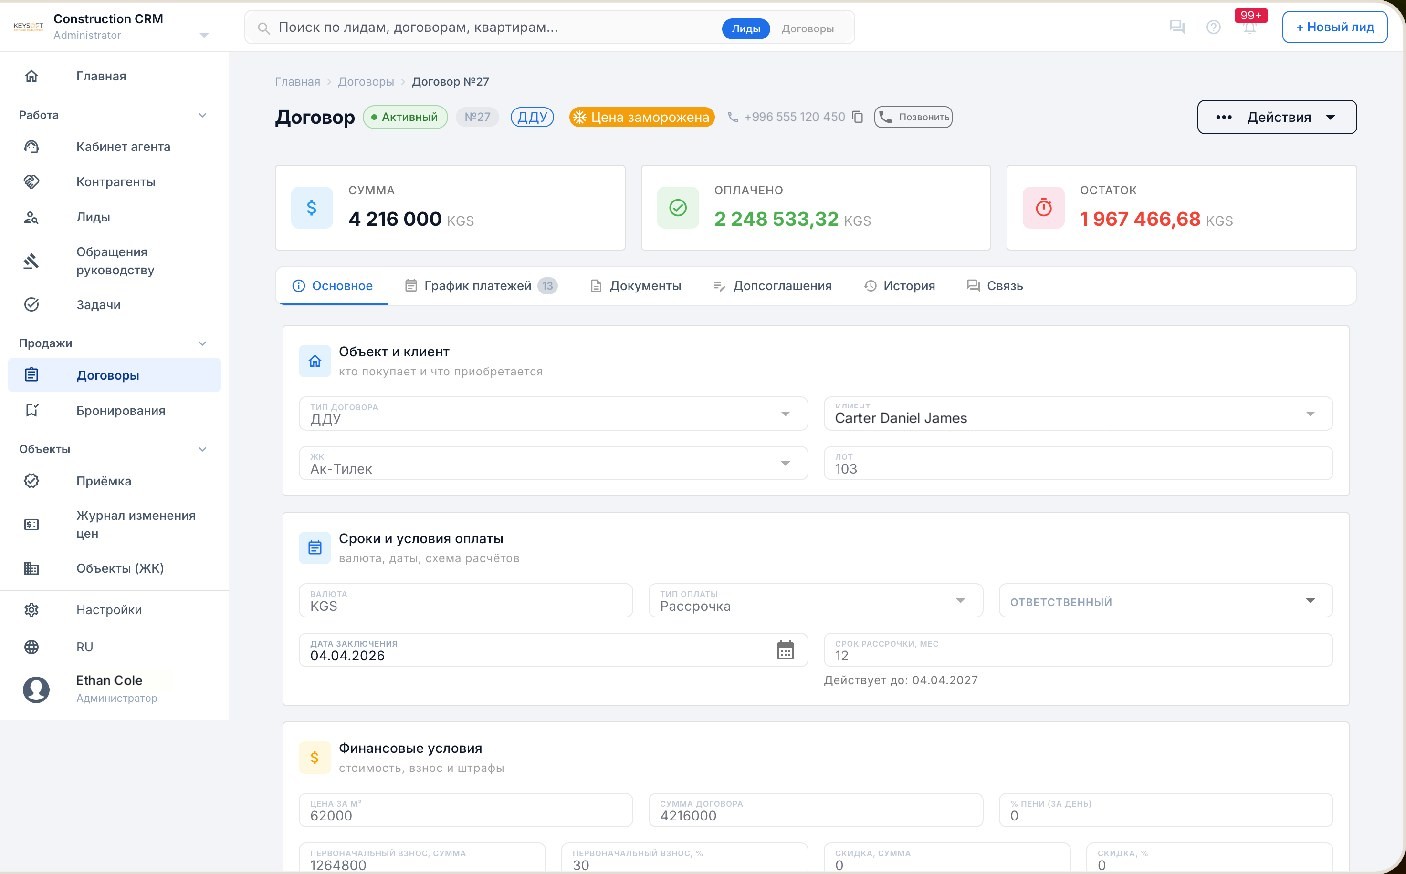
Task: Open the Действия actions menu button
Action: (1276, 117)
